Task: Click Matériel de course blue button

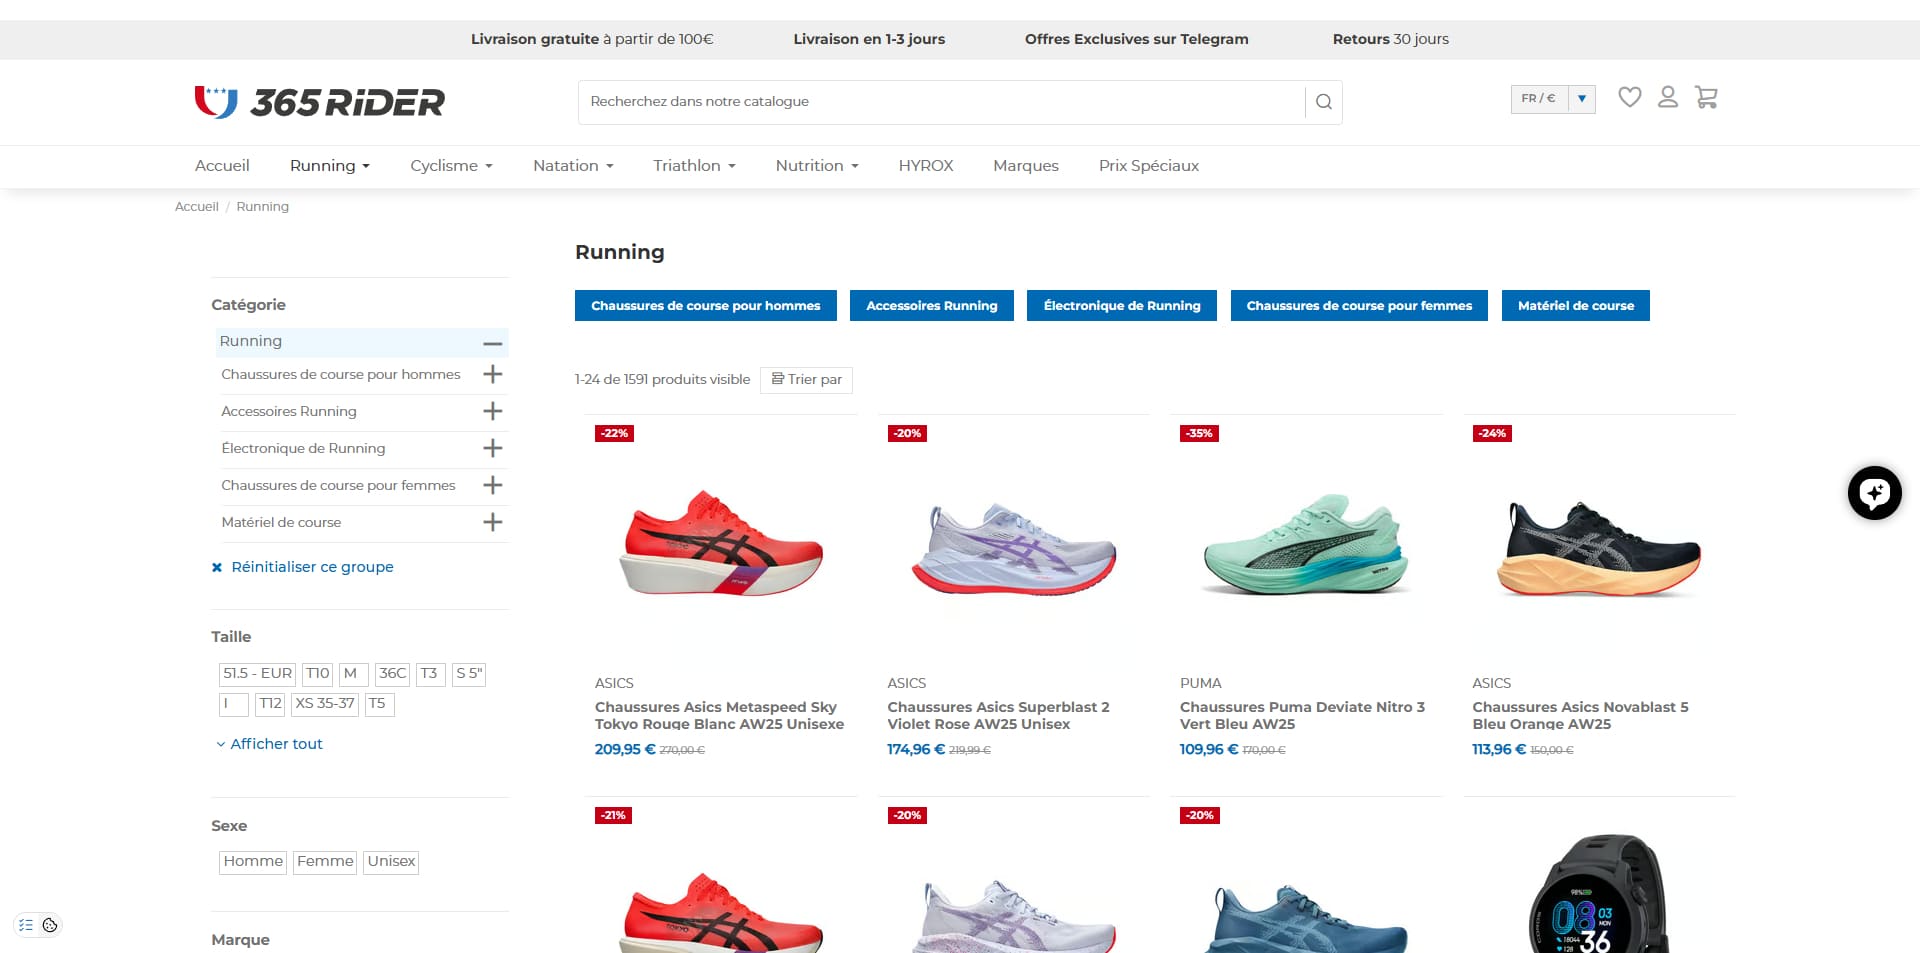Action: [x=1576, y=306]
